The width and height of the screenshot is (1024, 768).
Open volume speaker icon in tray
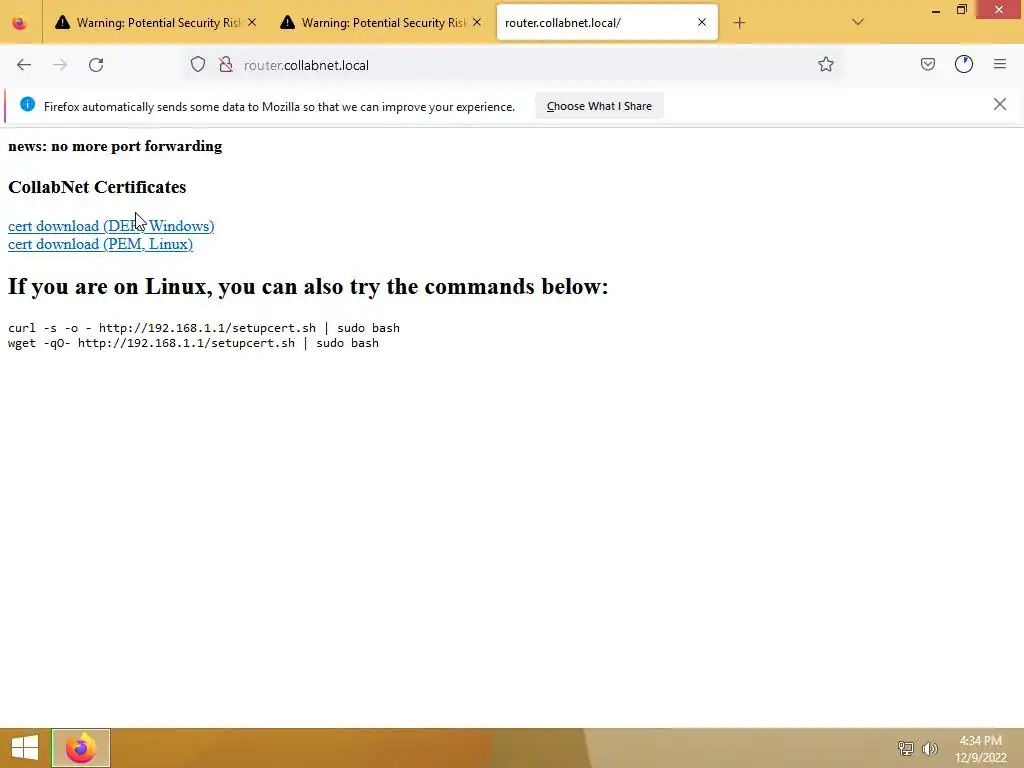tap(930, 748)
